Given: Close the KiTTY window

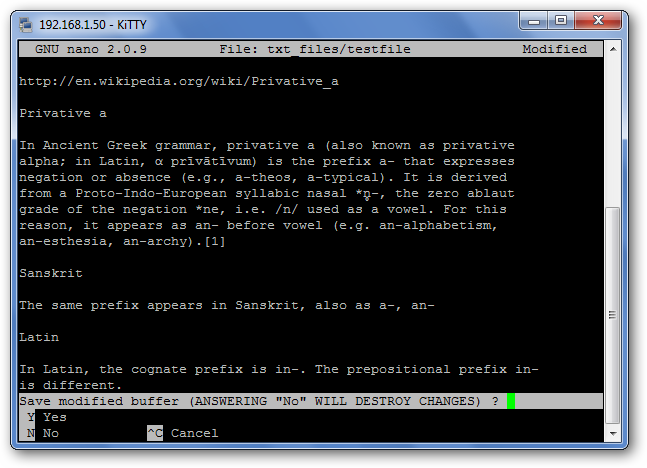Looking at the screenshot, I should click(x=598, y=21).
